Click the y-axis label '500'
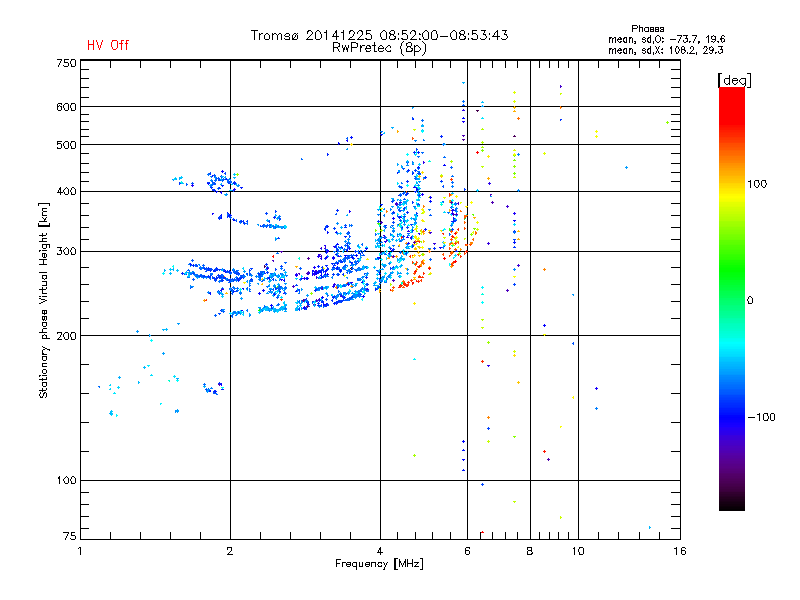This screenshot has width=800, height=600. 66,145
